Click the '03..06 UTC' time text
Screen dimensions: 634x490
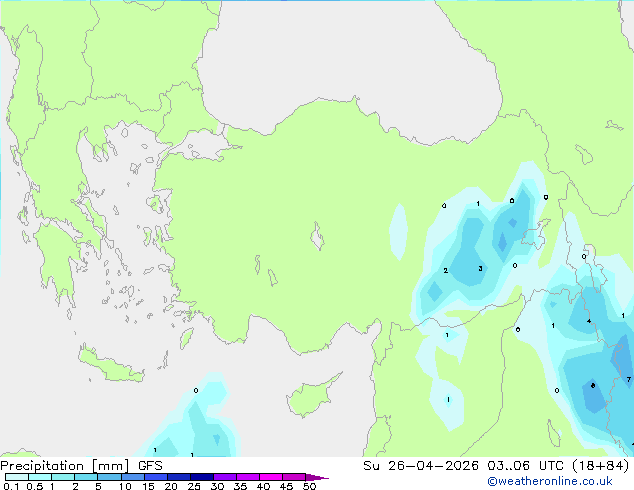tap(525, 466)
